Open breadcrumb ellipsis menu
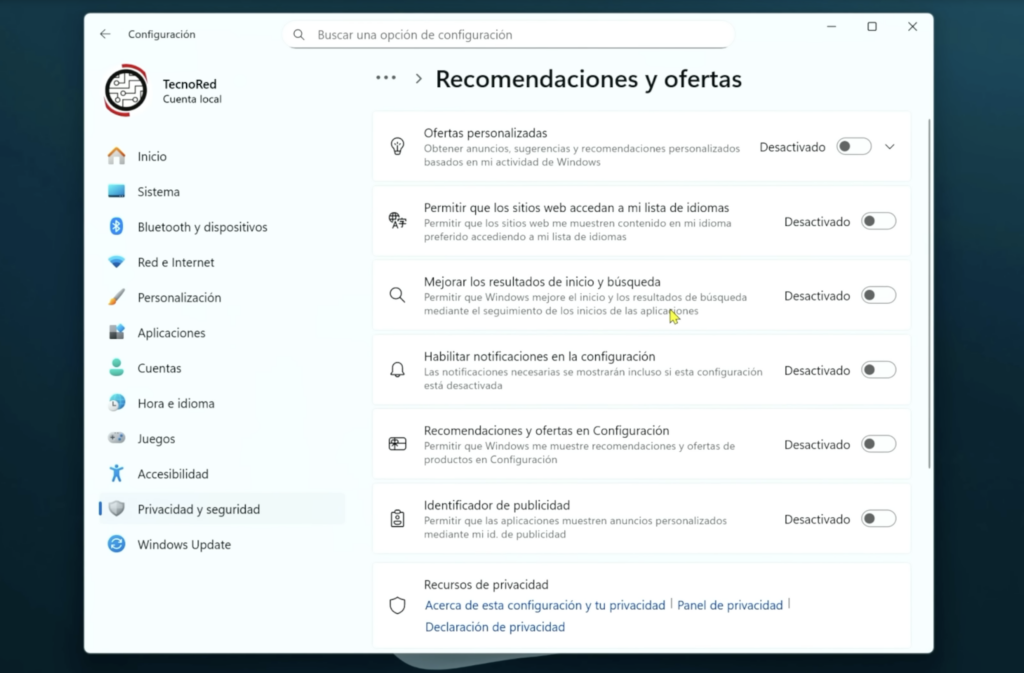The height and width of the screenshot is (673, 1024). [x=386, y=78]
